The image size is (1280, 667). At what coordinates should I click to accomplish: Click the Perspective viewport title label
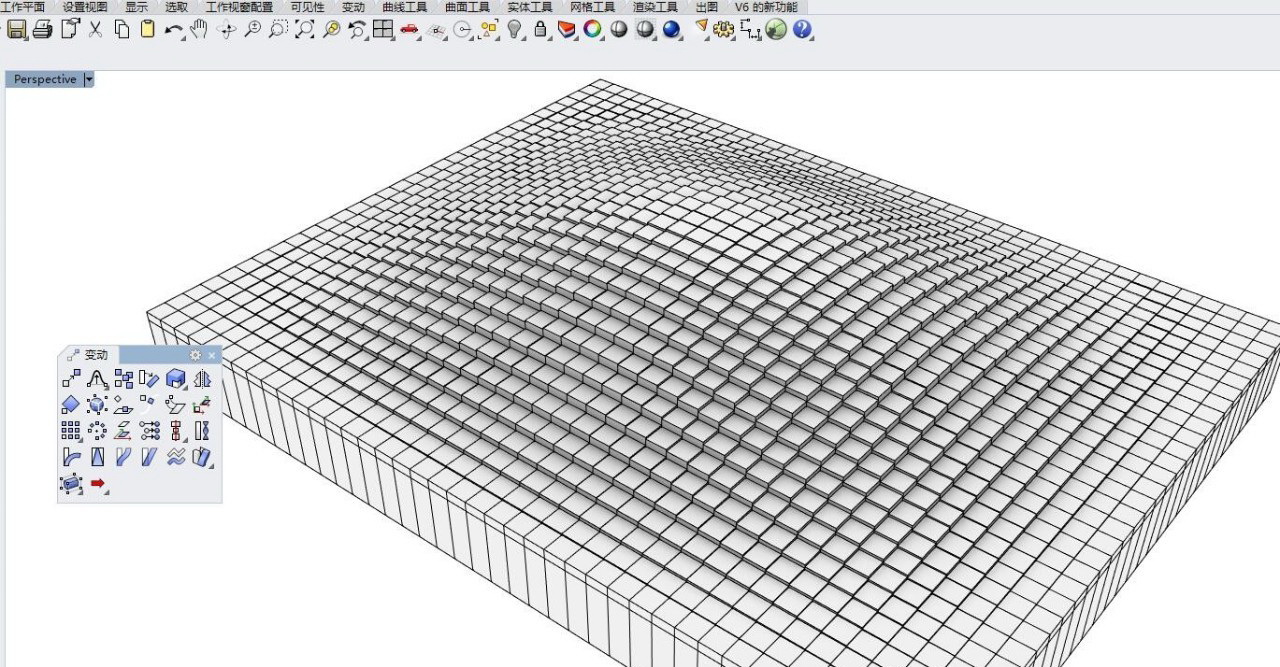pos(44,80)
